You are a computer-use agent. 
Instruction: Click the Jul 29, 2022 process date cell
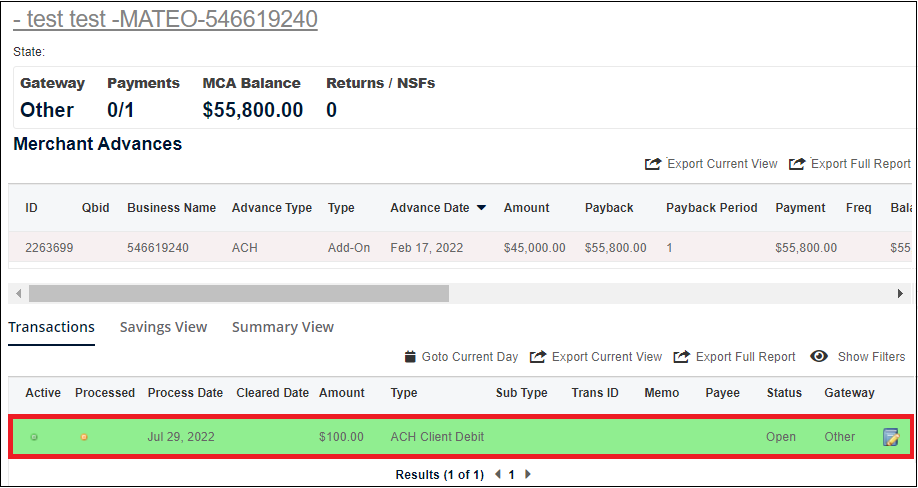181,437
